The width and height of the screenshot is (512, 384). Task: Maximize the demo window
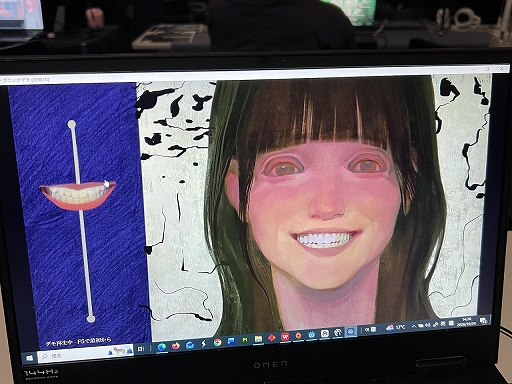[487, 69]
